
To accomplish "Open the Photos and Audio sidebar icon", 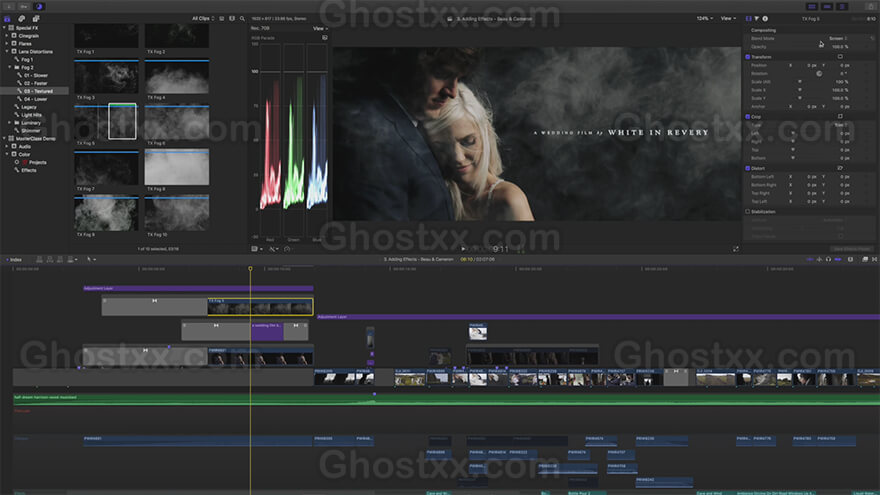I will coord(21,19).
